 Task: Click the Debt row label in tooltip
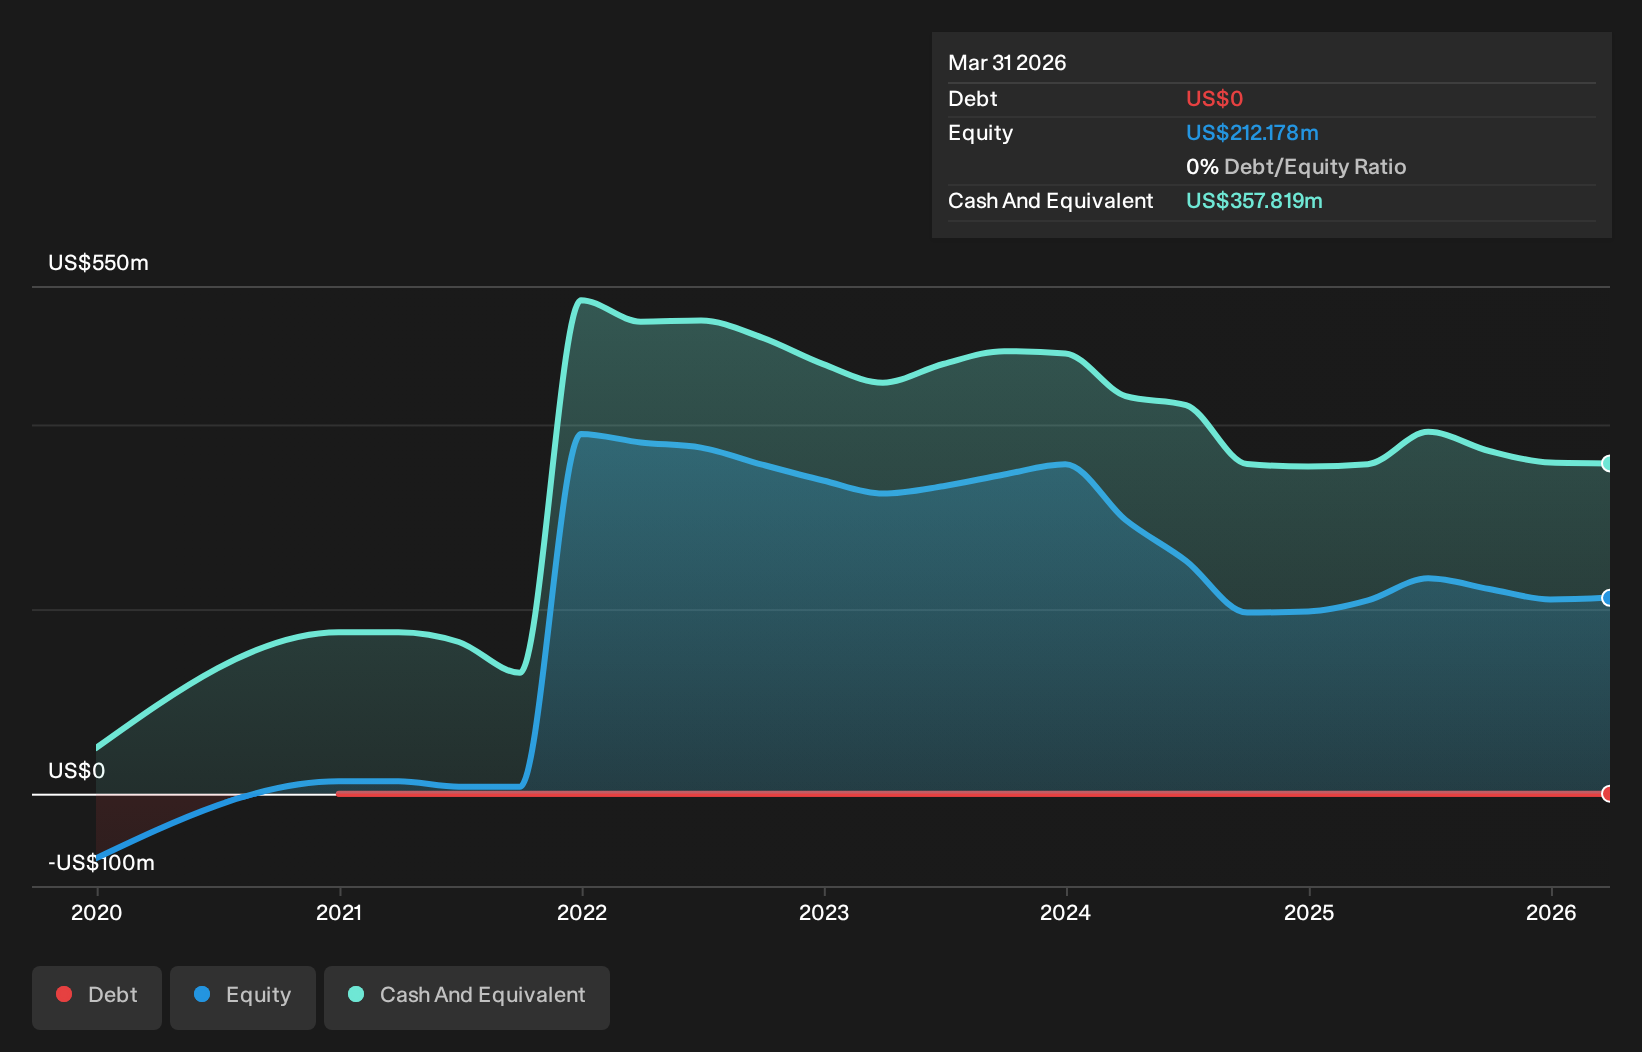pos(972,99)
